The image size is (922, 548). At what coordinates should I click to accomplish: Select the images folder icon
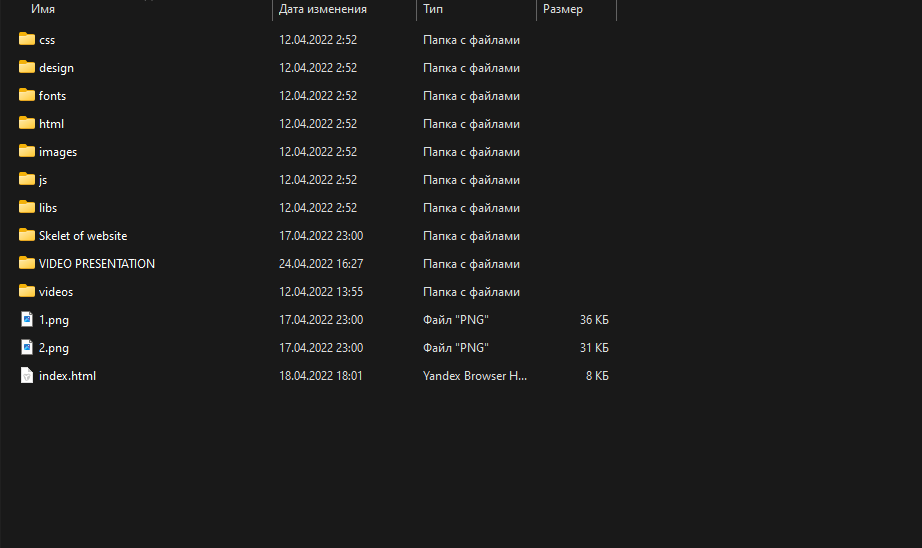27,152
